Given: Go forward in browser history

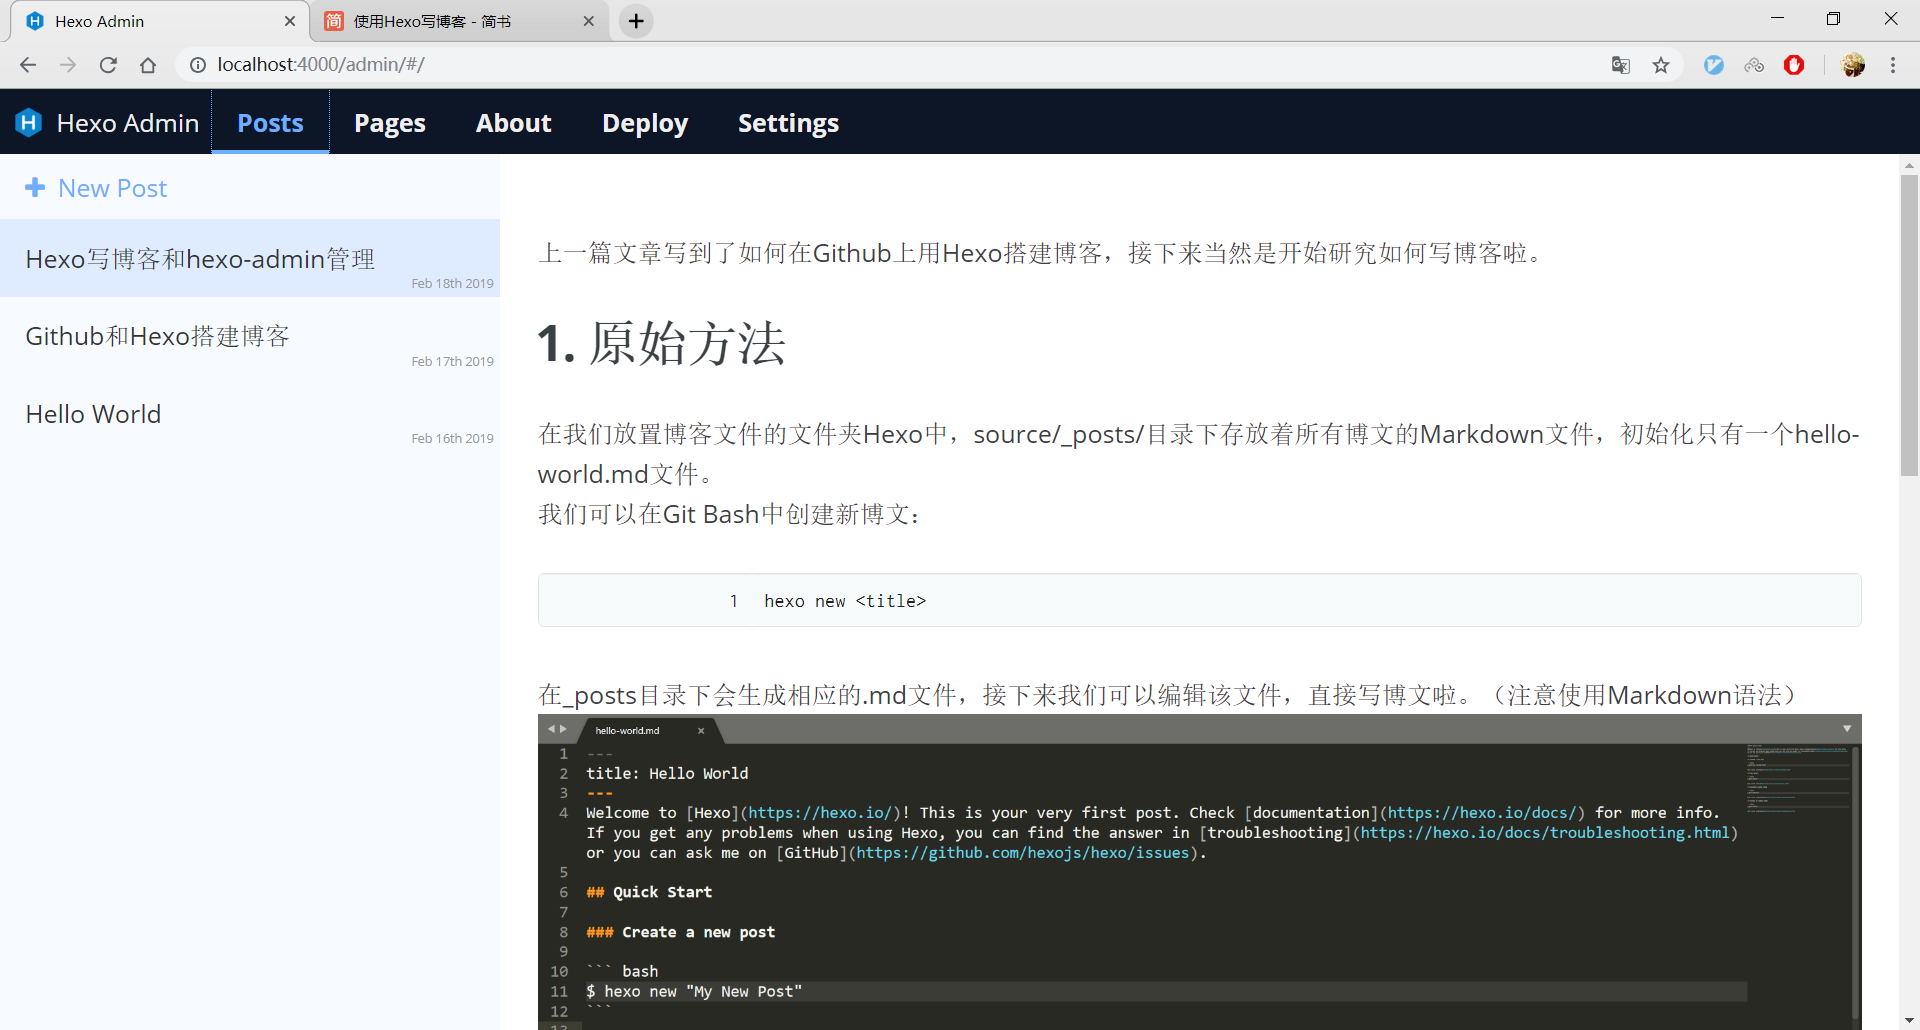Looking at the screenshot, I should coord(68,65).
